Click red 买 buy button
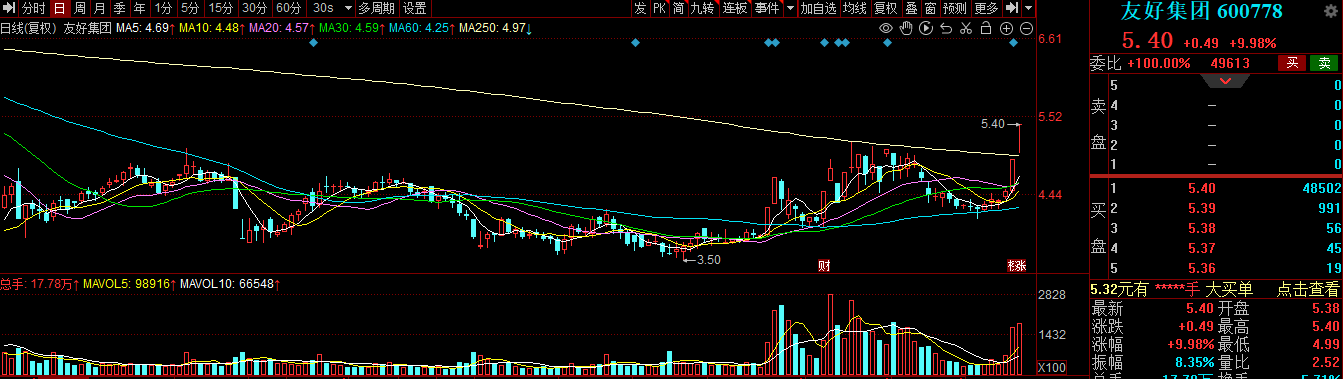 1292,63
